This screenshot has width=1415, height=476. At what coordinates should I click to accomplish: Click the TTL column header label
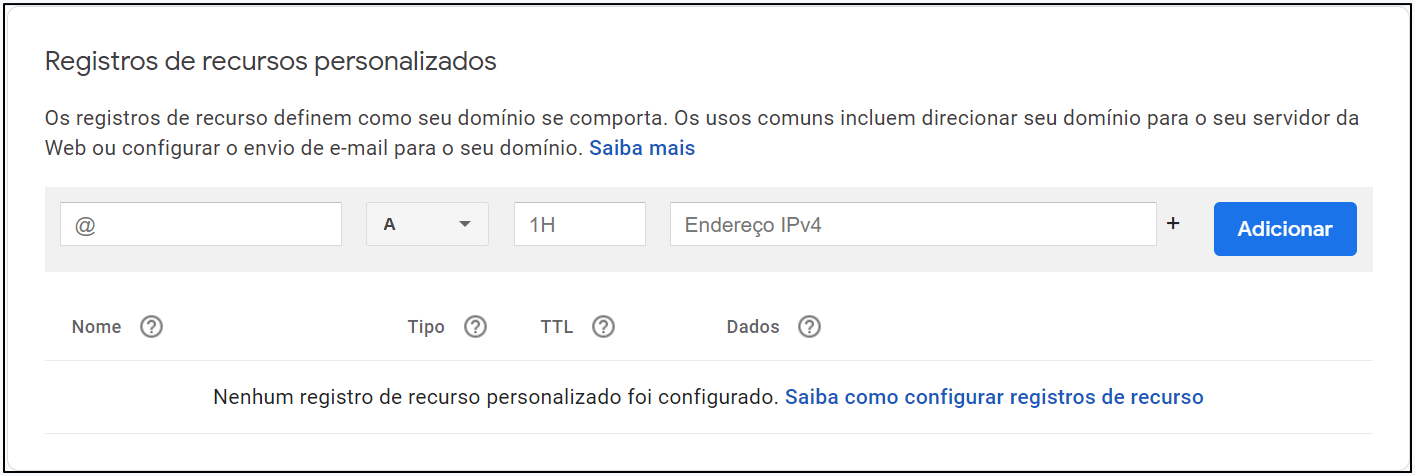coord(557,327)
